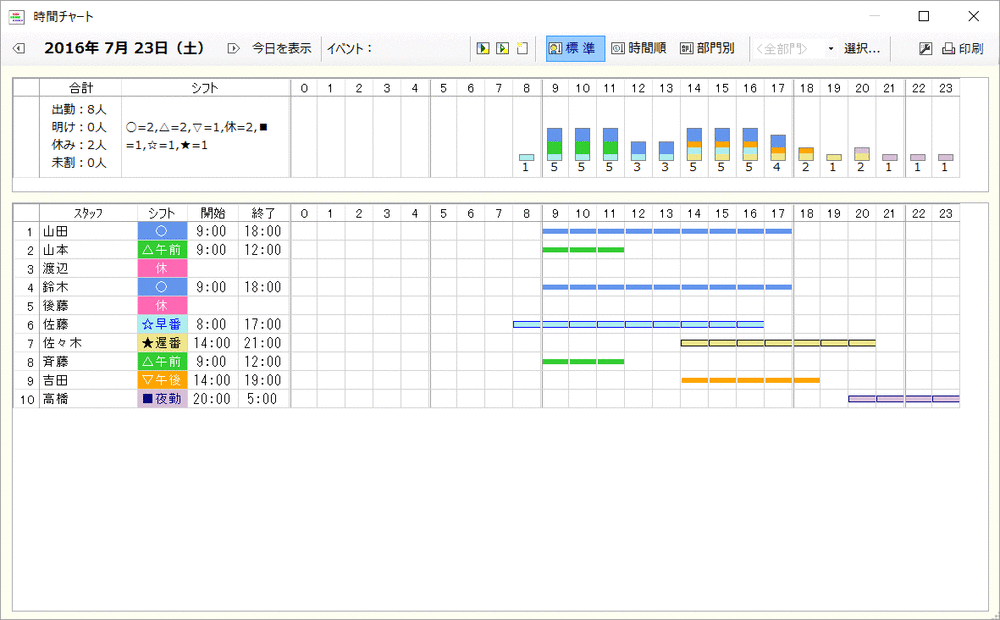Switch to 時間順 sort view

638,48
